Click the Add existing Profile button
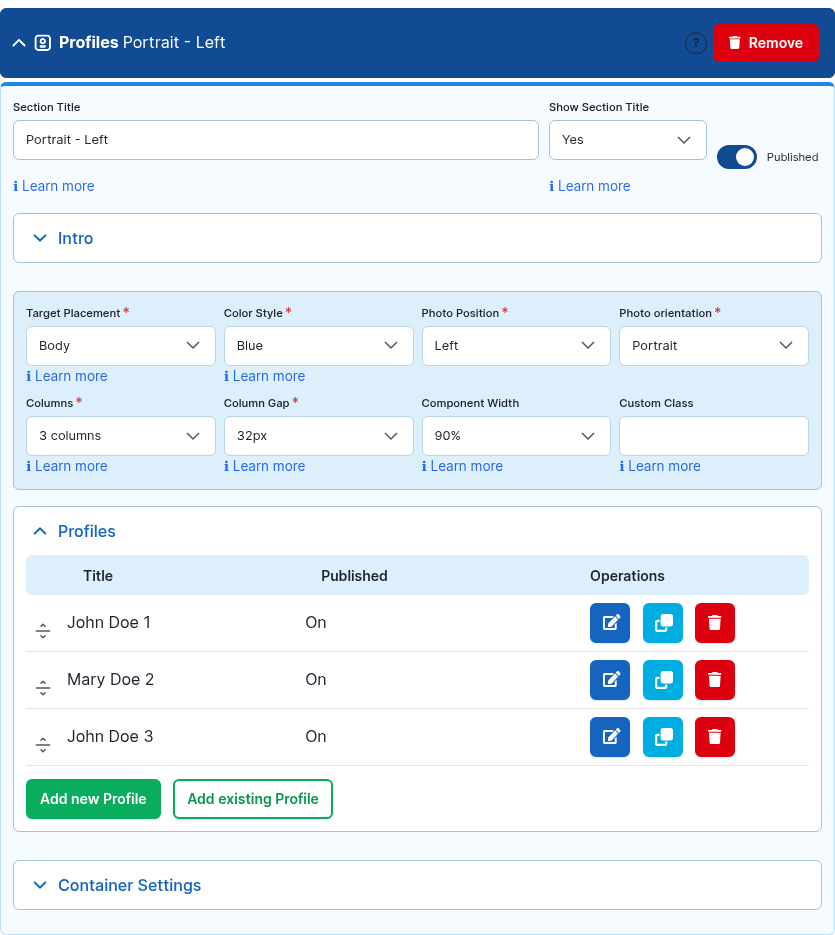The image size is (835, 935). point(253,799)
